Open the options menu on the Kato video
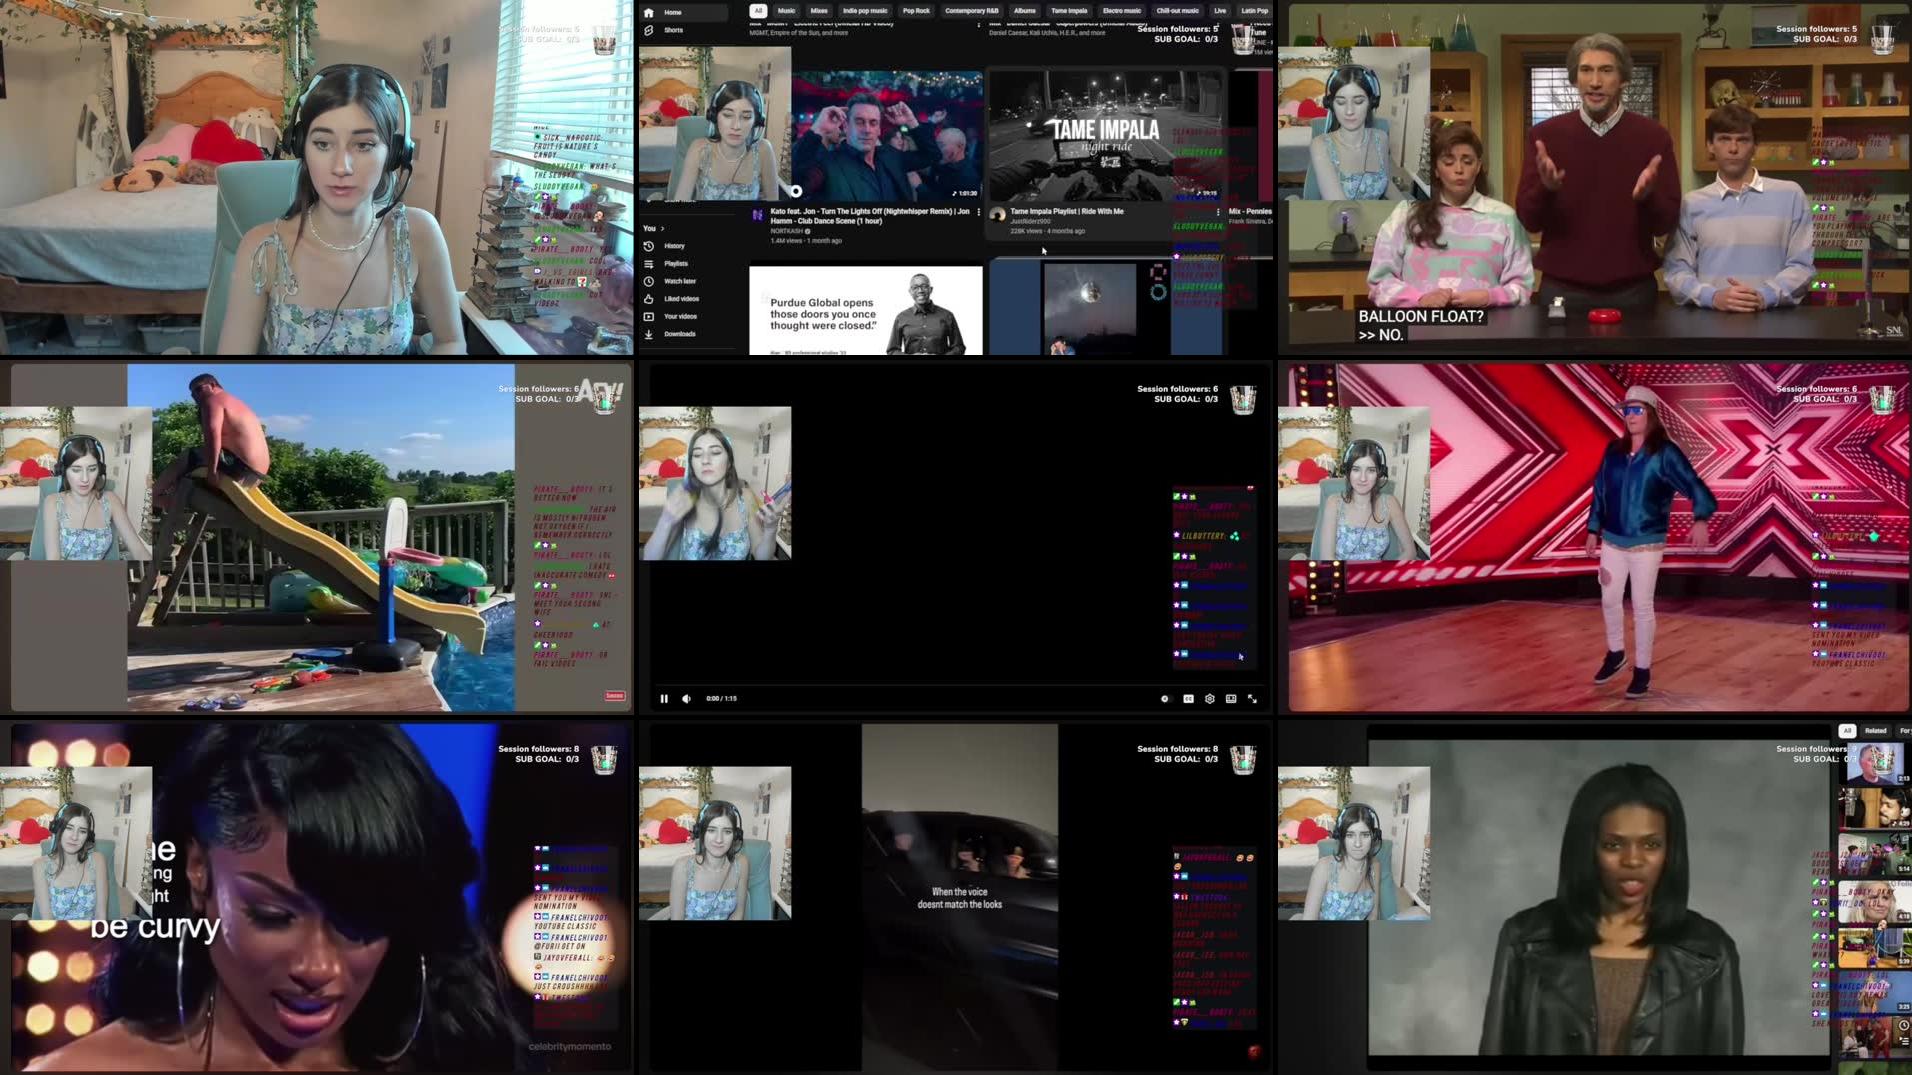This screenshot has width=1912, height=1075. 978,212
